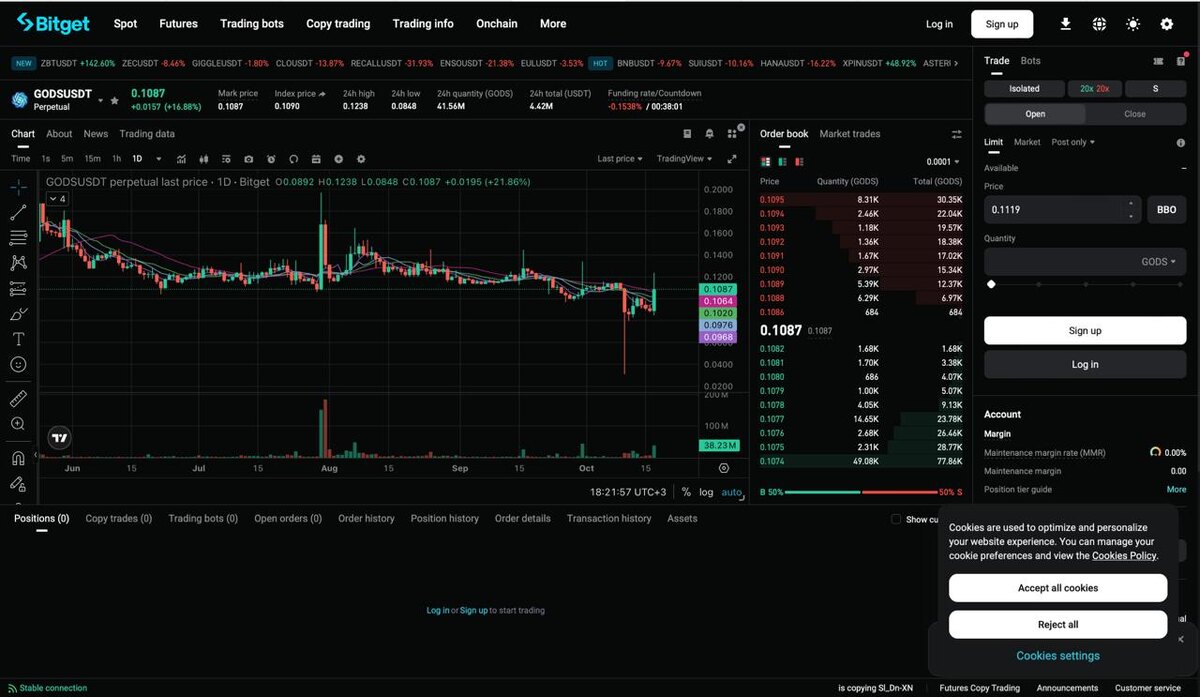This screenshot has width=1200, height=697.
Task: Open the Last price dropdown
Action: pyautogui.click(x=620, y=159)
